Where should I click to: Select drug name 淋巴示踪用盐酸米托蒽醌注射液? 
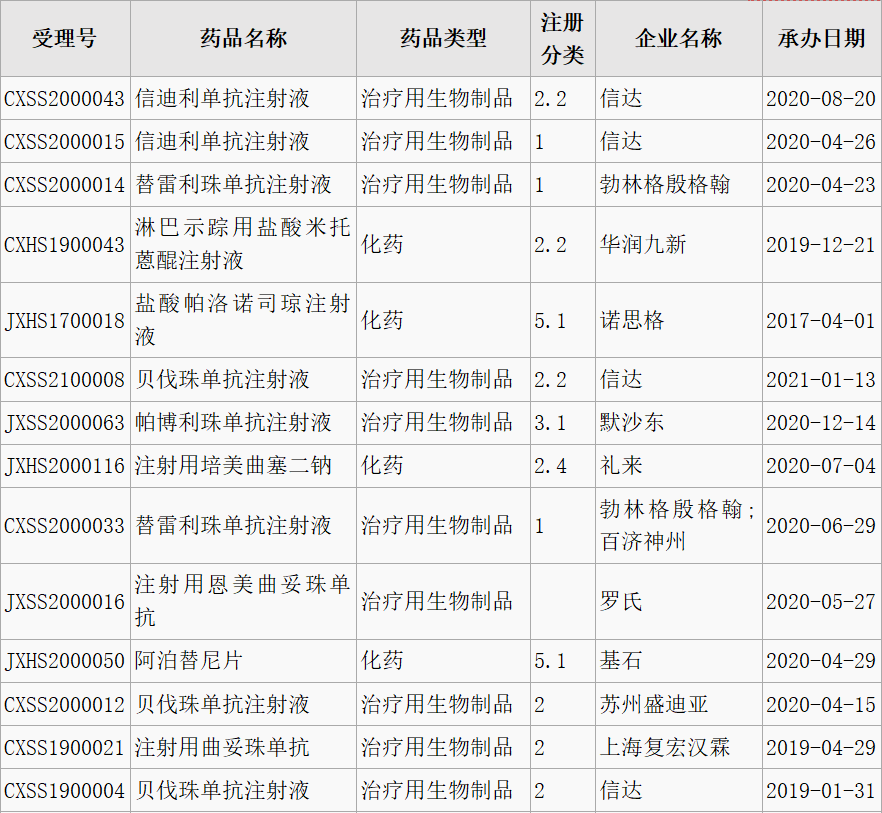click(243, 244)
